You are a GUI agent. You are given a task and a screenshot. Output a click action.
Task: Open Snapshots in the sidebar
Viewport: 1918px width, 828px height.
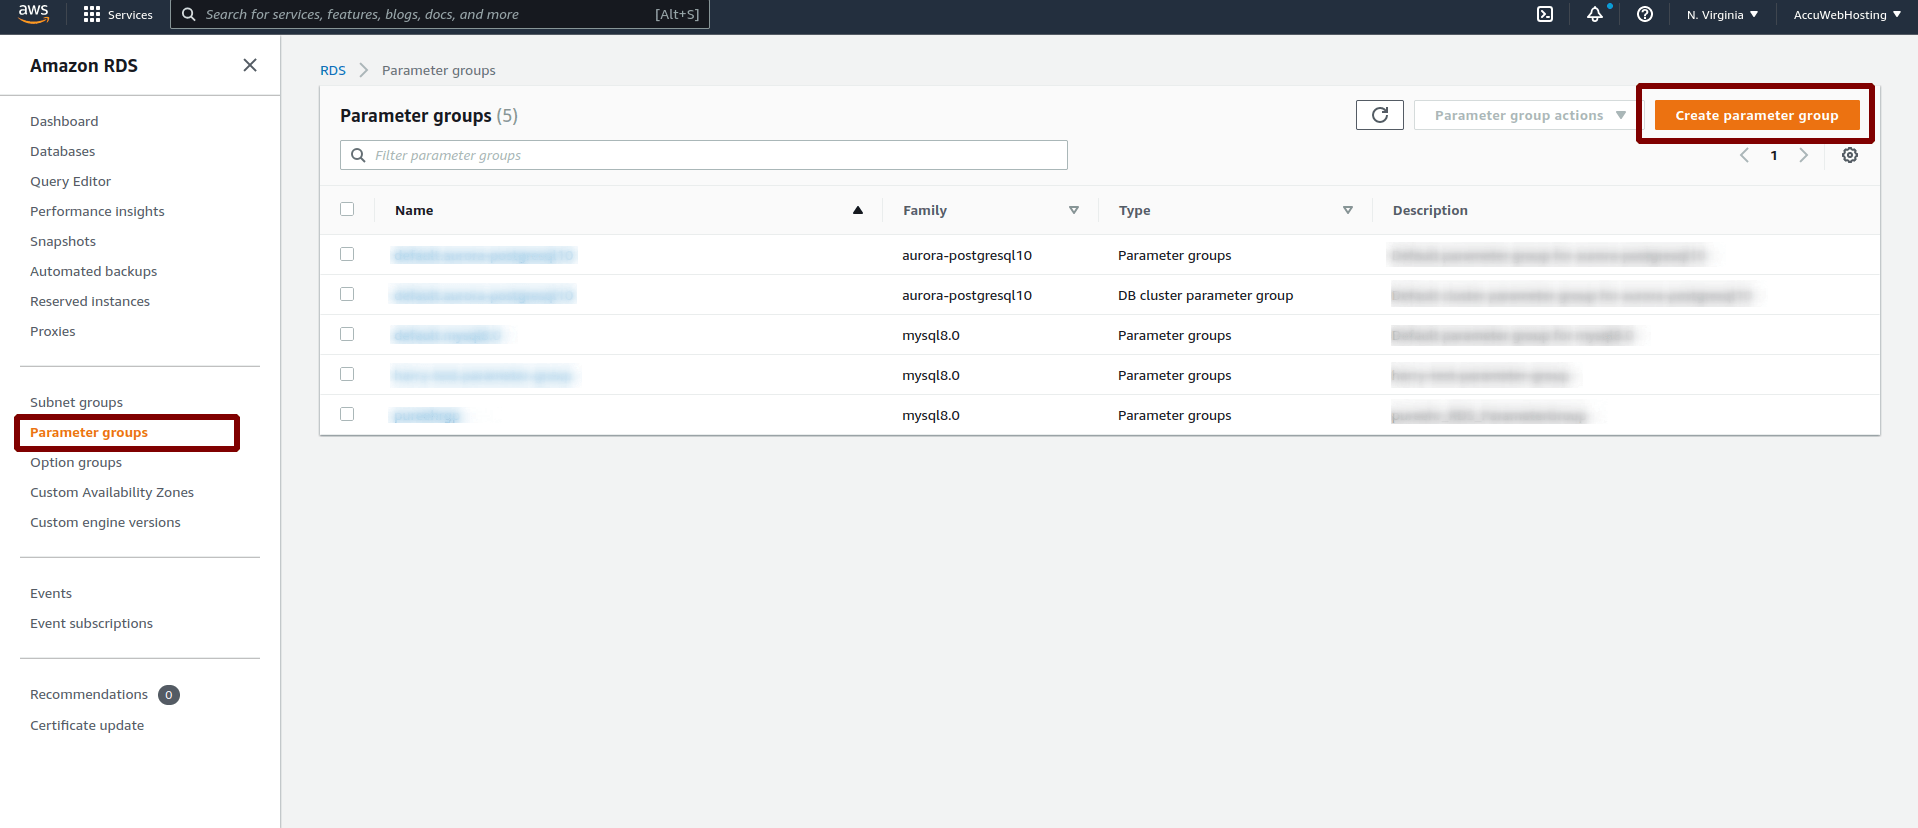point(63,241)
